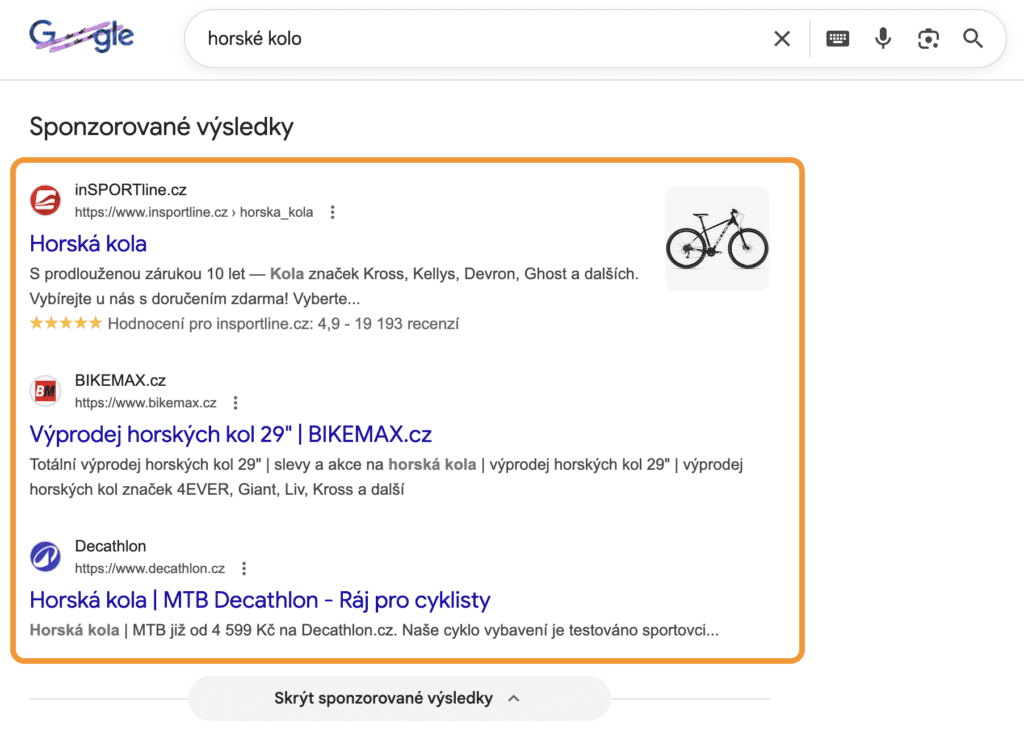Click the BIKEMAX site favicon

(45, 391)
